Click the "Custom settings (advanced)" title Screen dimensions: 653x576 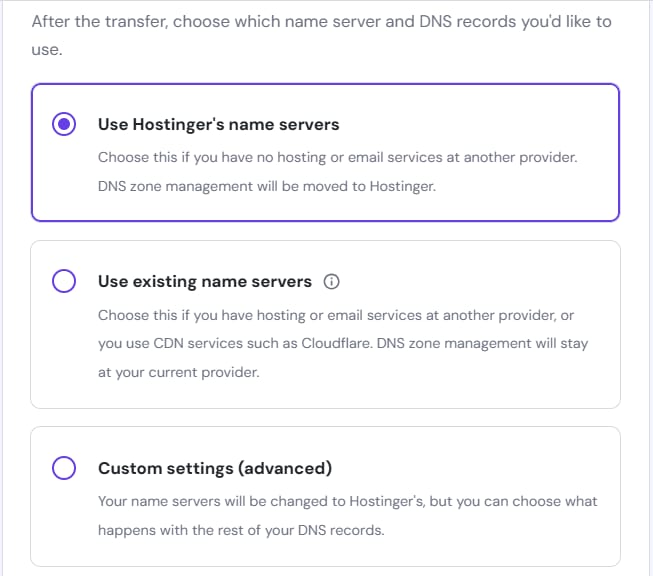tap(214, 468)
